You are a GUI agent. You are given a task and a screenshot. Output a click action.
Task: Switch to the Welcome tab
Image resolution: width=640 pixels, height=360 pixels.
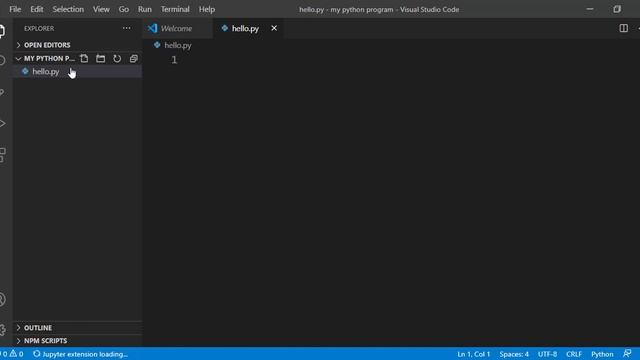pyautogui.click(x=177, y=28)
